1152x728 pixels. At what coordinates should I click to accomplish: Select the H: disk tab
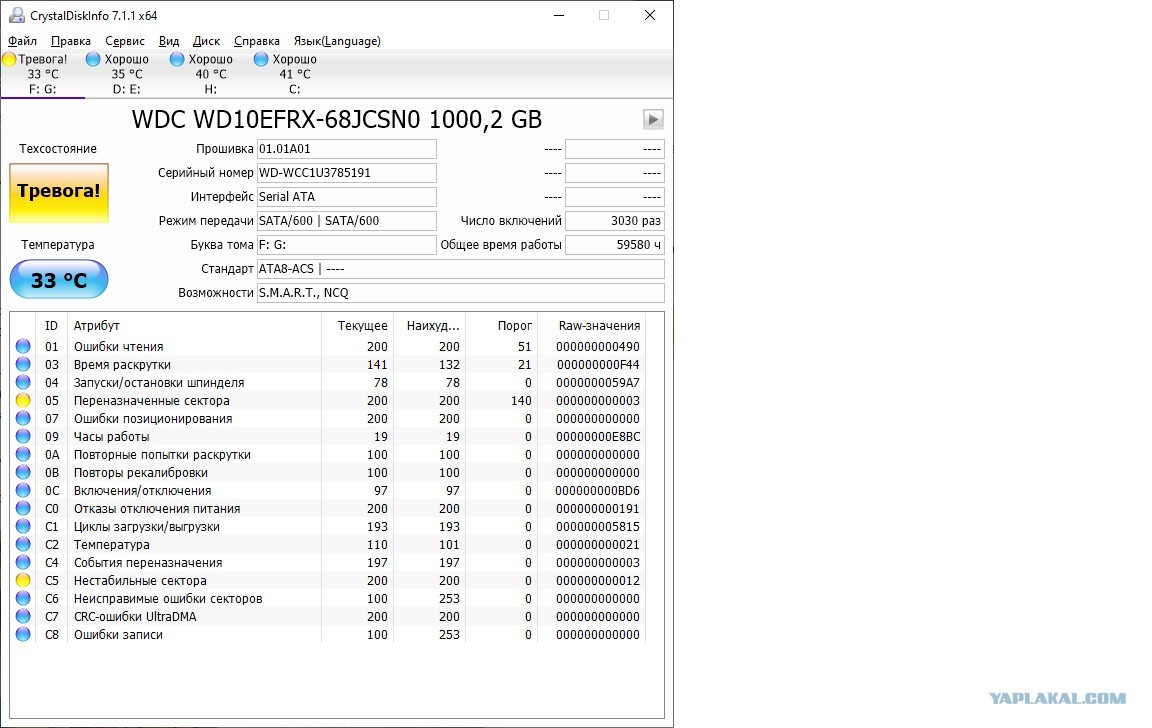[210, 74]
